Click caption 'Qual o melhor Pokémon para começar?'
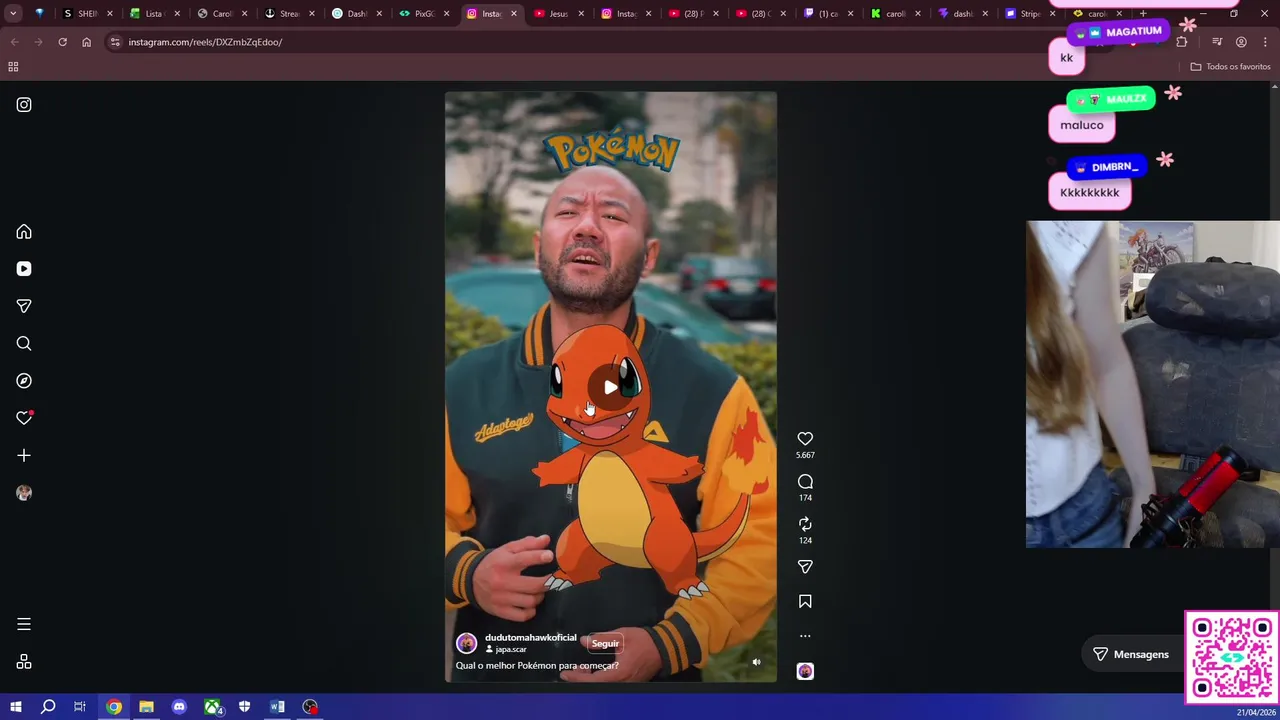 tap(537, 666)
